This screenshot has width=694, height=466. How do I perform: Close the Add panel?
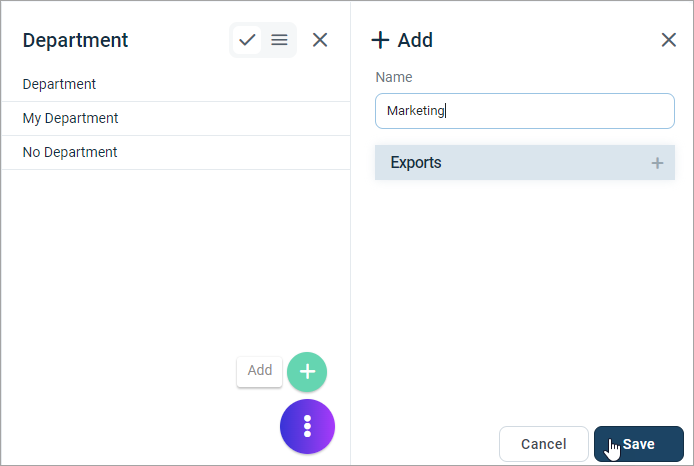click(x=669, y=40)
